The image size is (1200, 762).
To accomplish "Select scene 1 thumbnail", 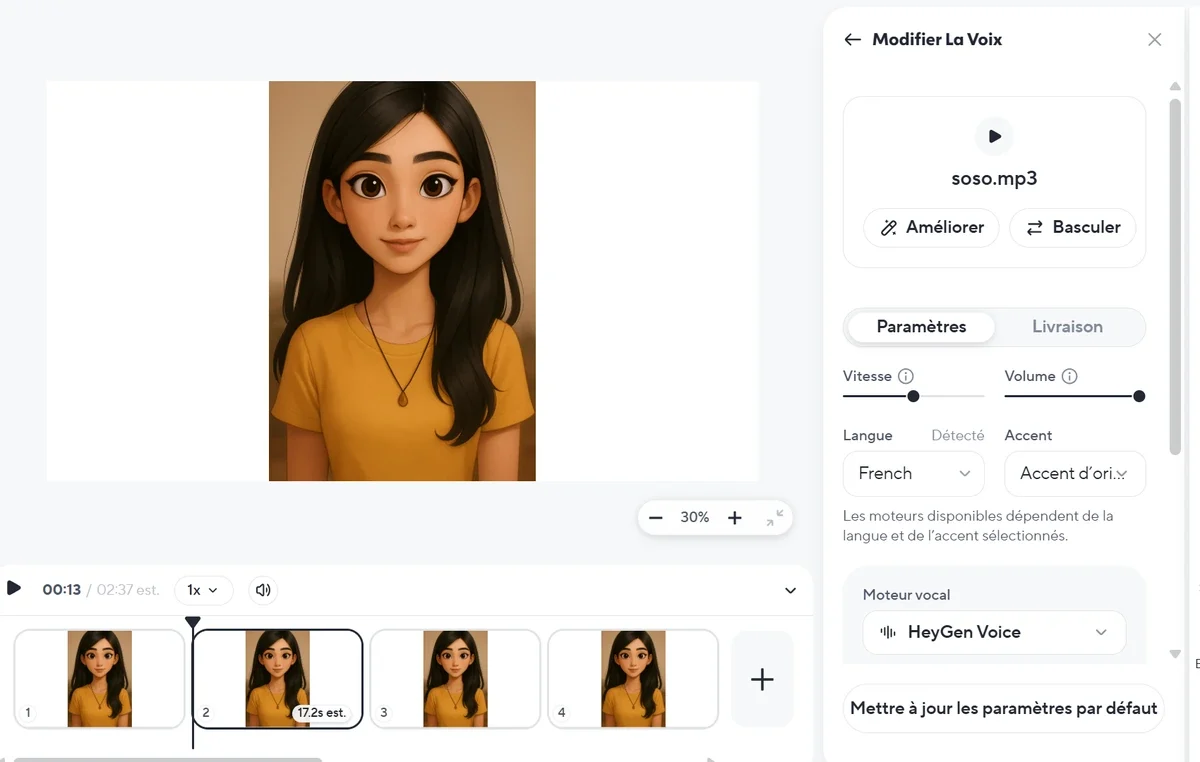I will [x=99, y=679].
